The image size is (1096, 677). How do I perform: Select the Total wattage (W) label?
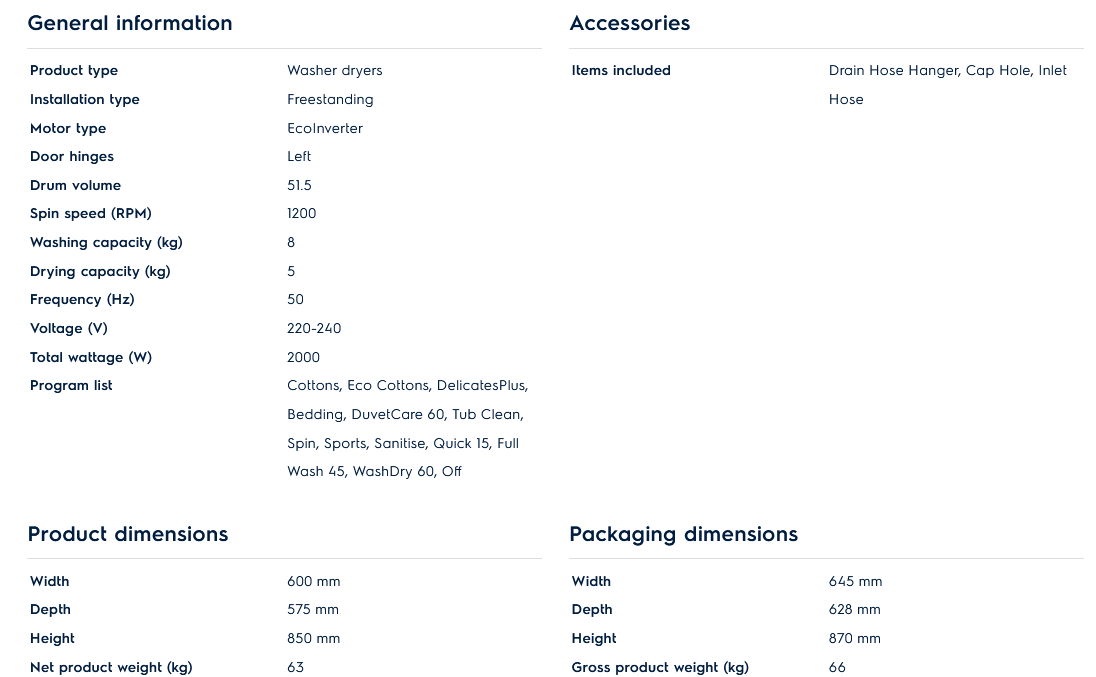coord(91,357)
